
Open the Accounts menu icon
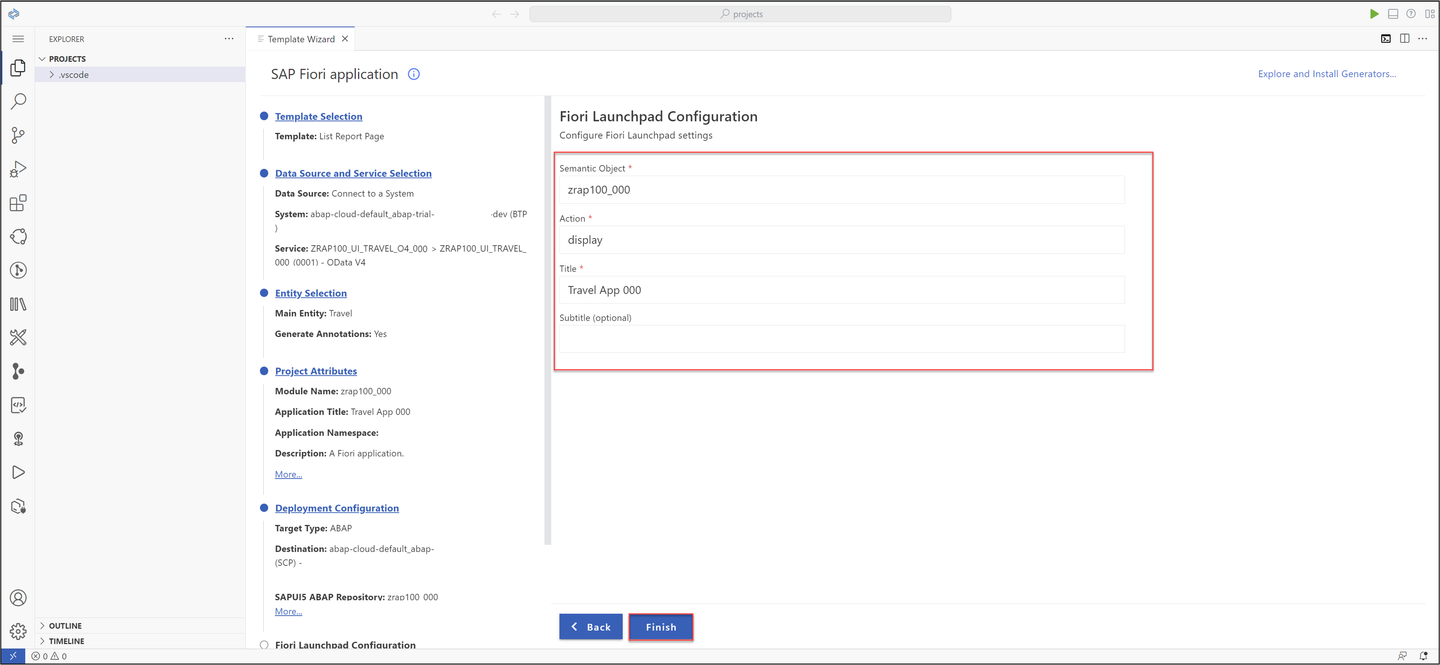click(x=18, y=598)
